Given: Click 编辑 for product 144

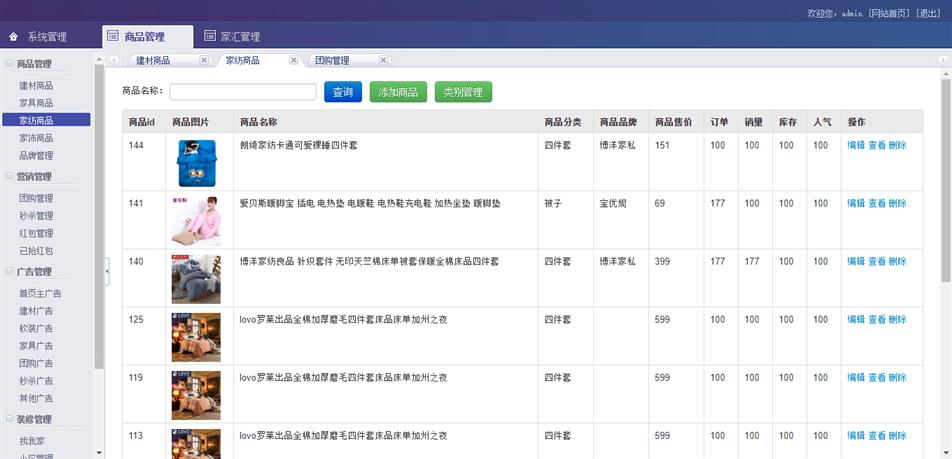Looking at the screenshot, I should click(856, 145).
